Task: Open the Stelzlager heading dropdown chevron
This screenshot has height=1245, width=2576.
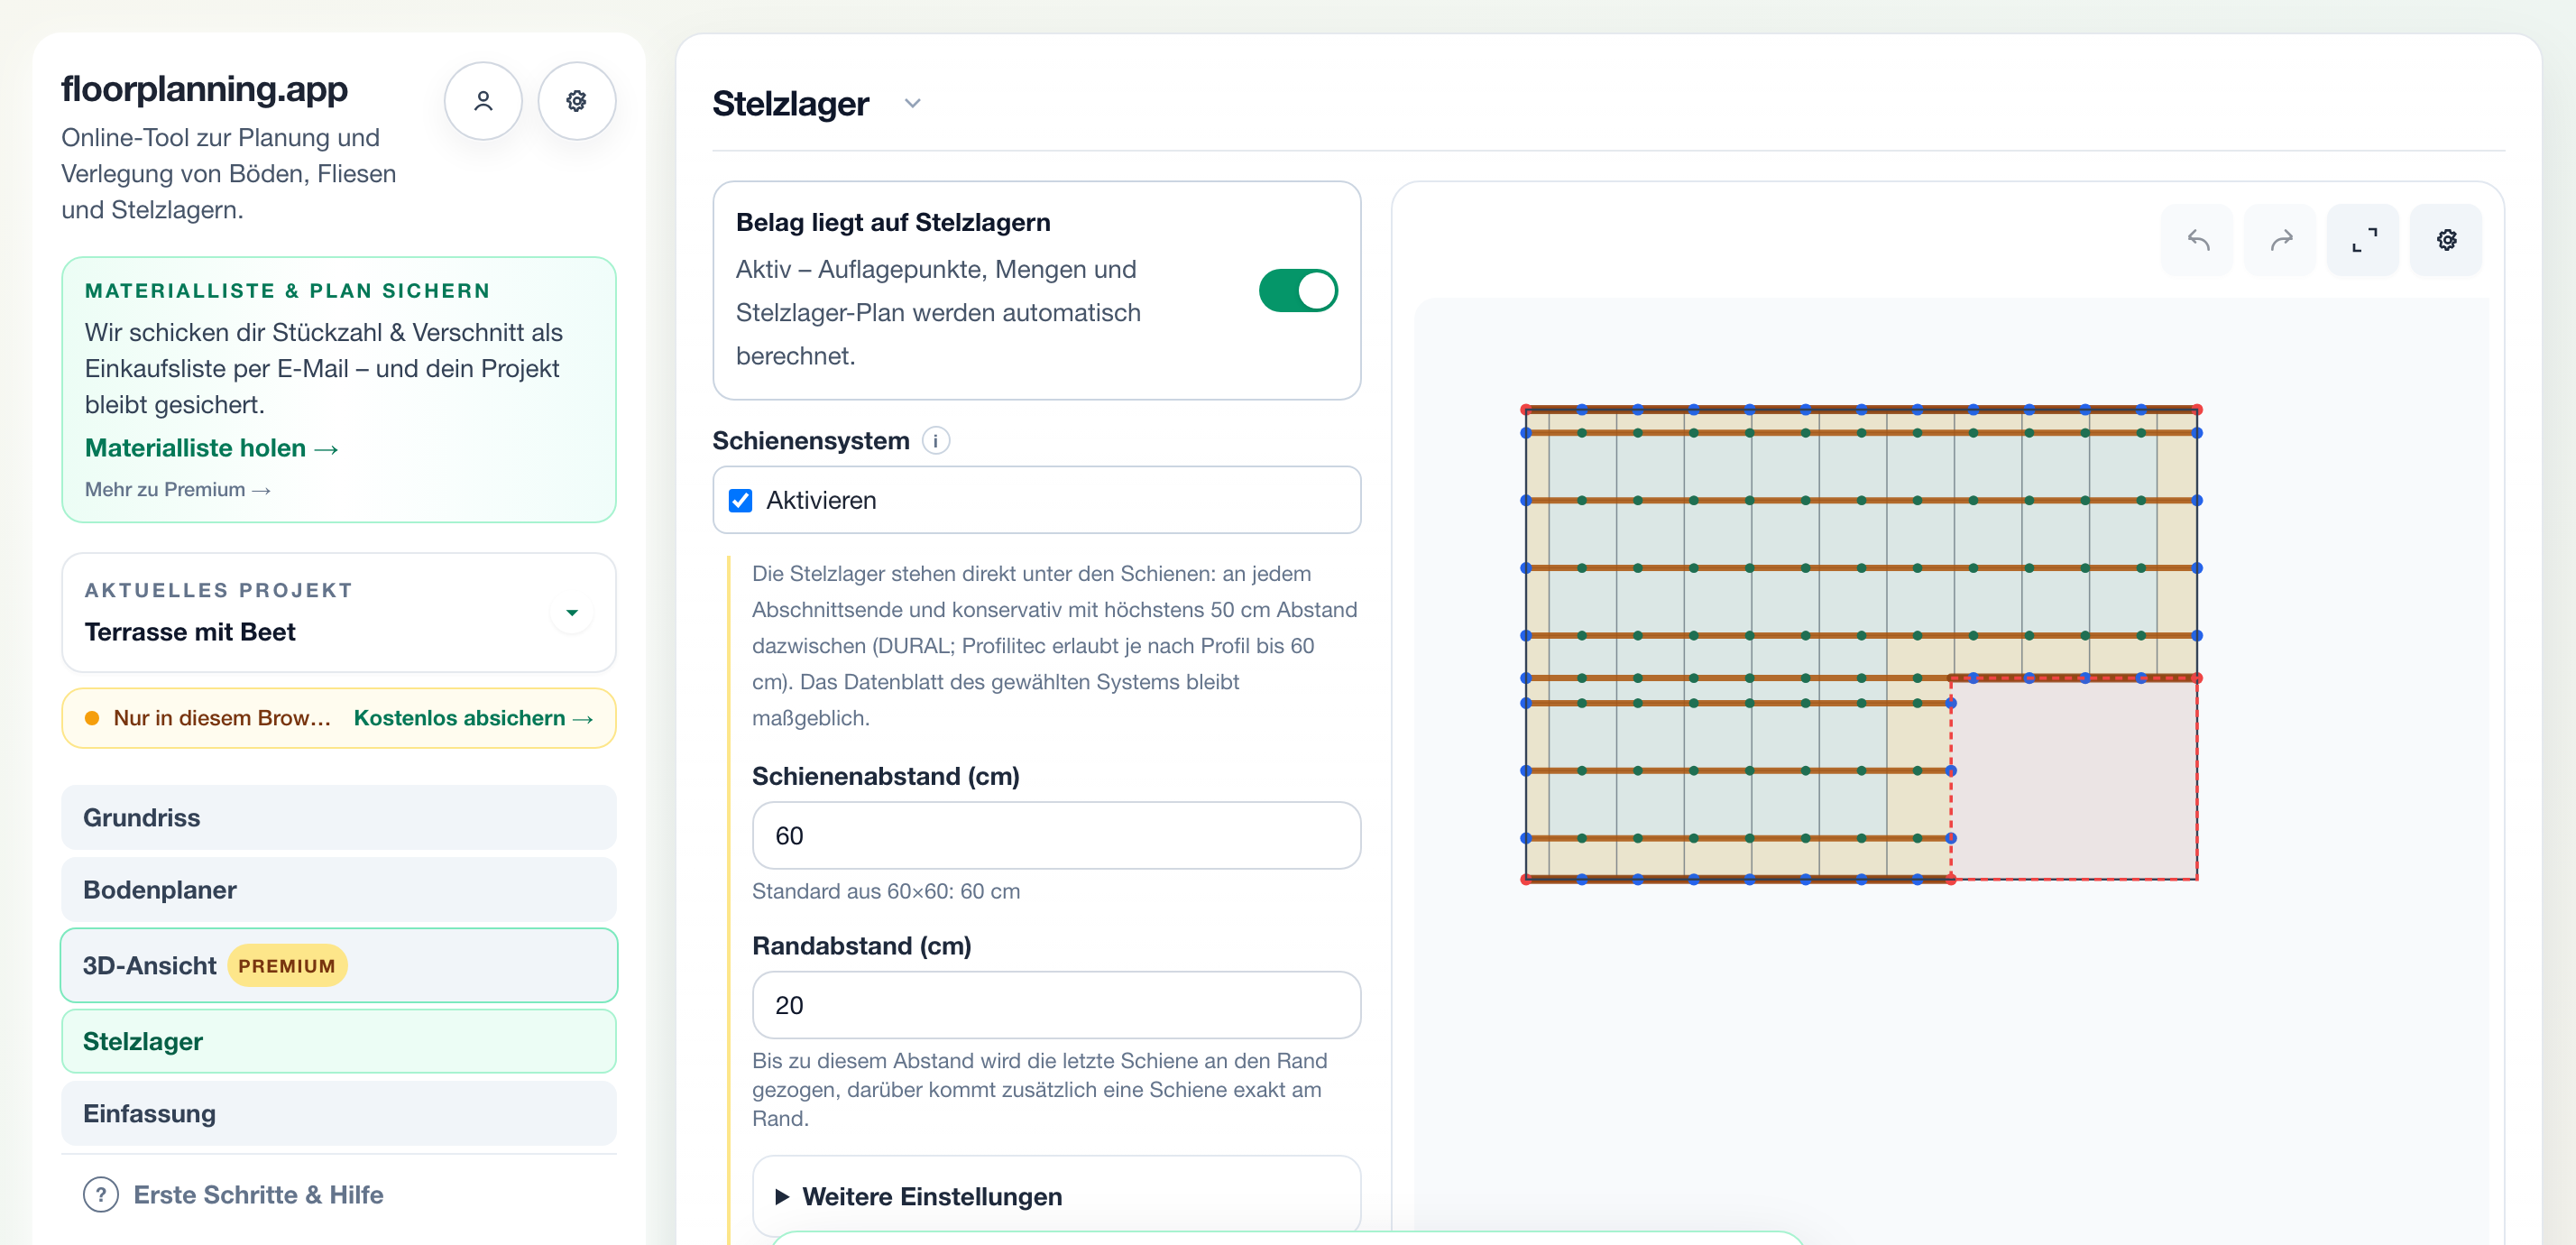Action: (912, 103)
